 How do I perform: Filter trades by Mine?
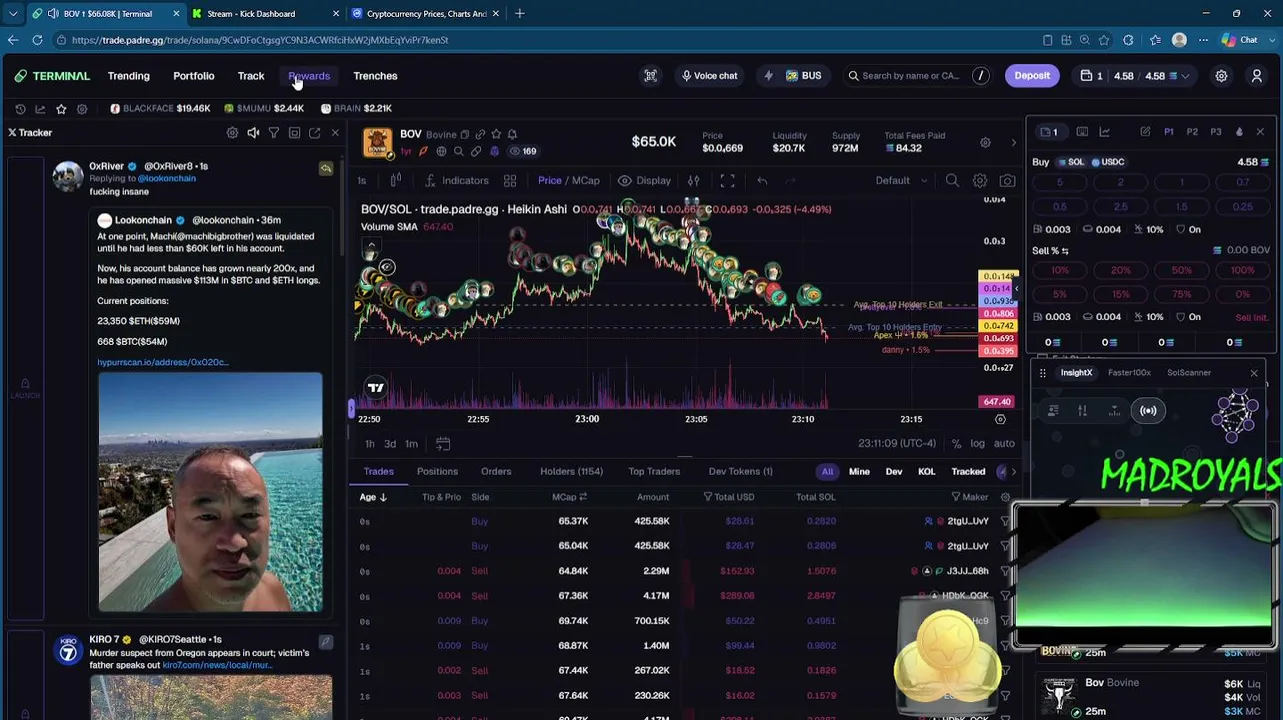pyautogui.click(x=859, y=471)
